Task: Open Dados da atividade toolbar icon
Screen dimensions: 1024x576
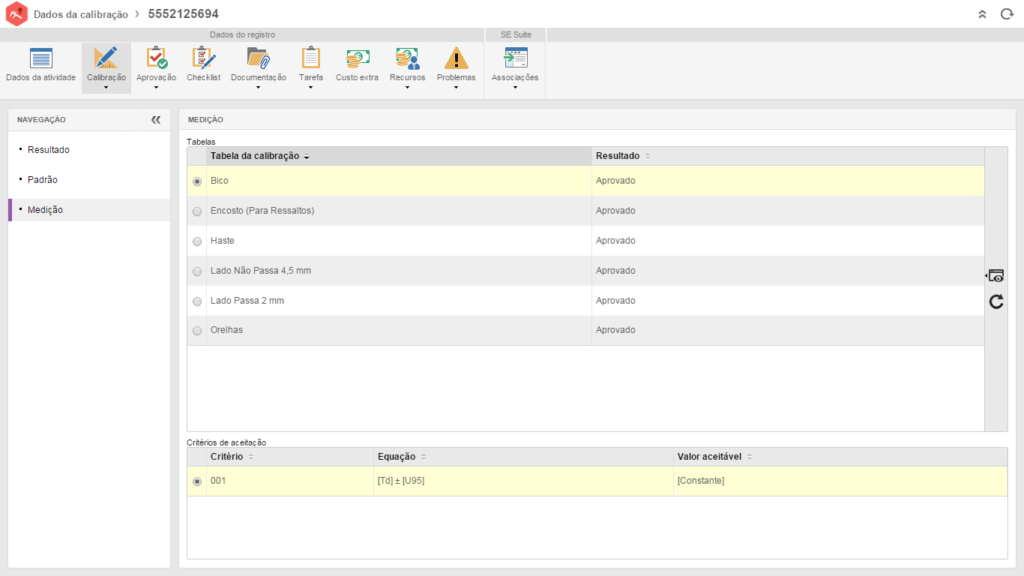Action: [x=40, y=59]
